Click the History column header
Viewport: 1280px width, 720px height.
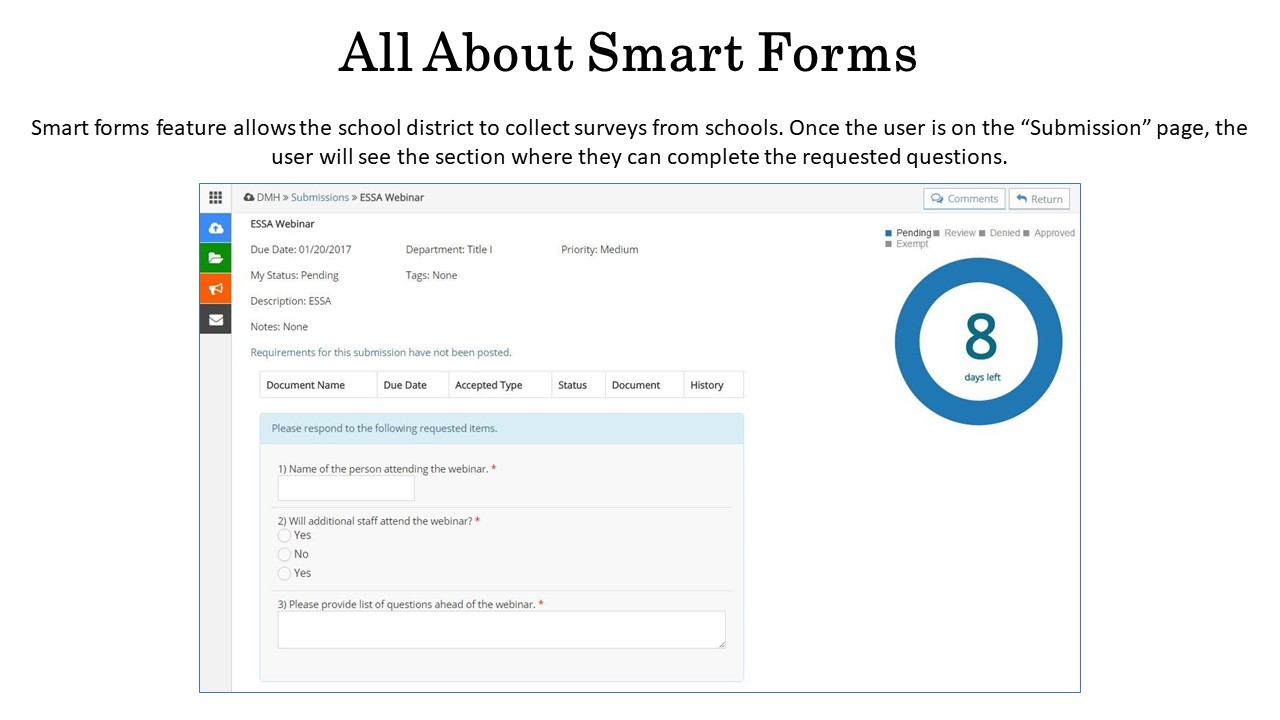pos(706,385)
